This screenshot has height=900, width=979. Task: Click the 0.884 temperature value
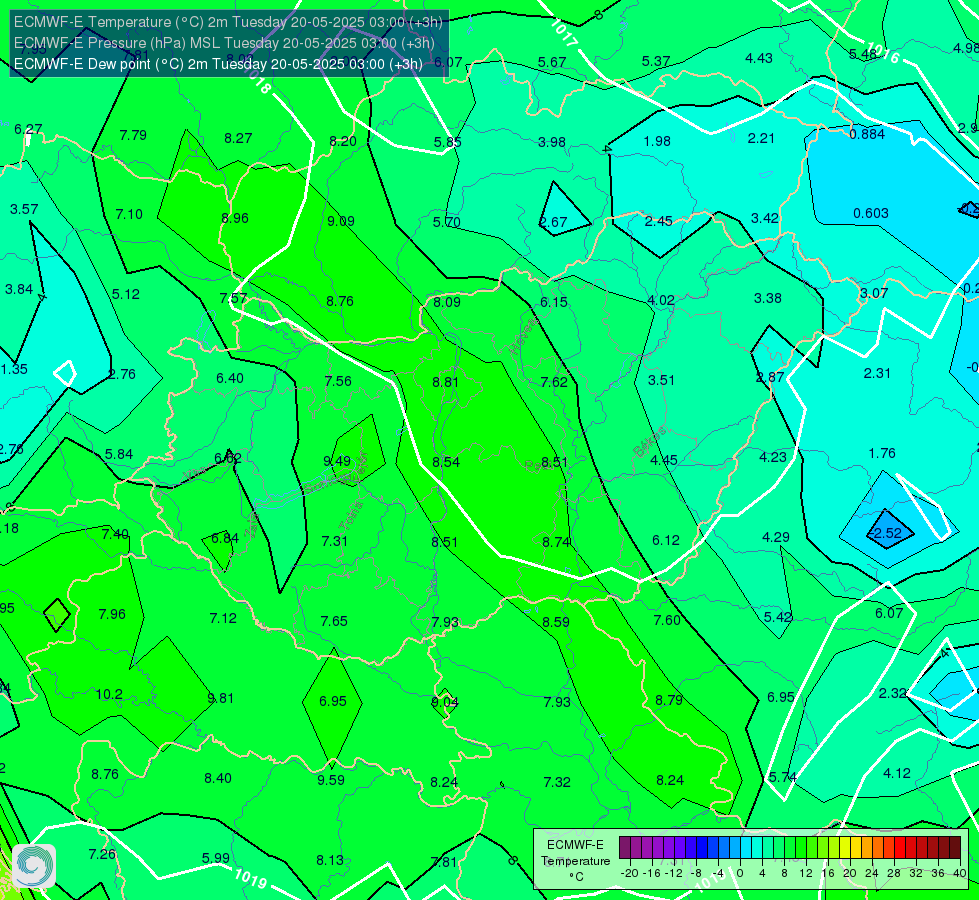point(867,134)
